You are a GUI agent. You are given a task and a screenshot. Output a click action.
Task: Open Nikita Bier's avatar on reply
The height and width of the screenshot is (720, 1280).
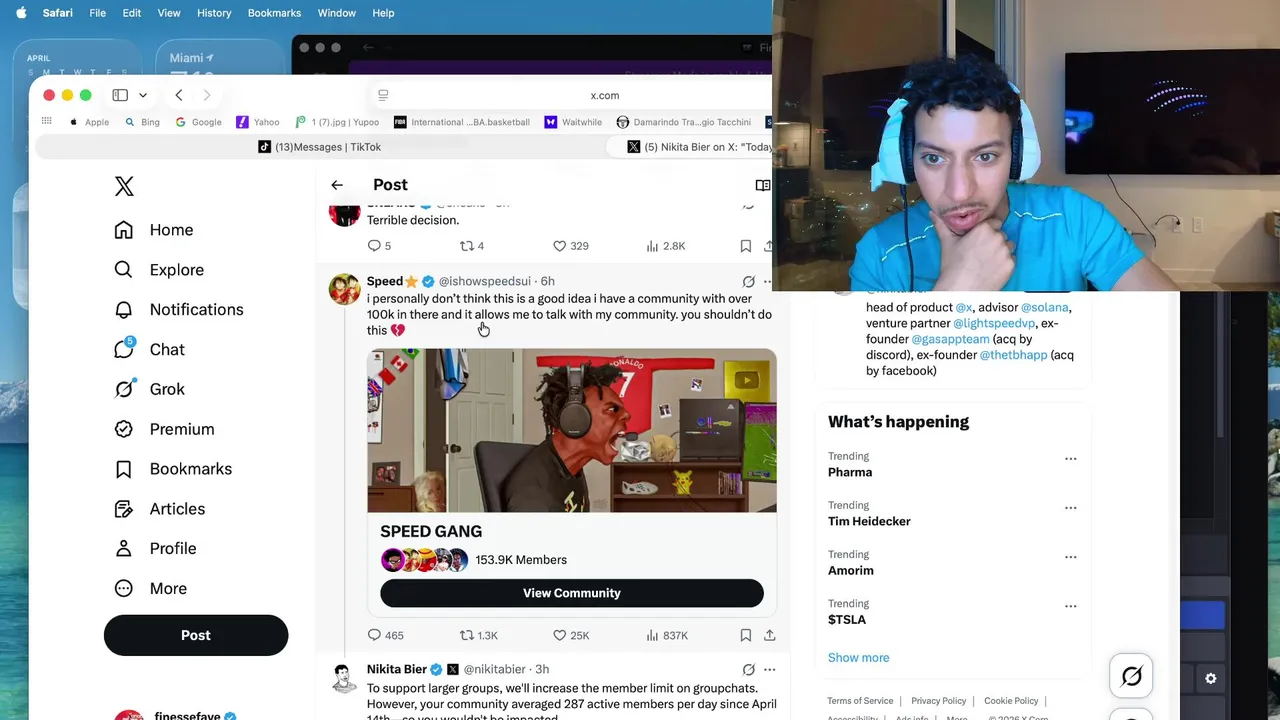pyautogui.click(x=345, y=677)
